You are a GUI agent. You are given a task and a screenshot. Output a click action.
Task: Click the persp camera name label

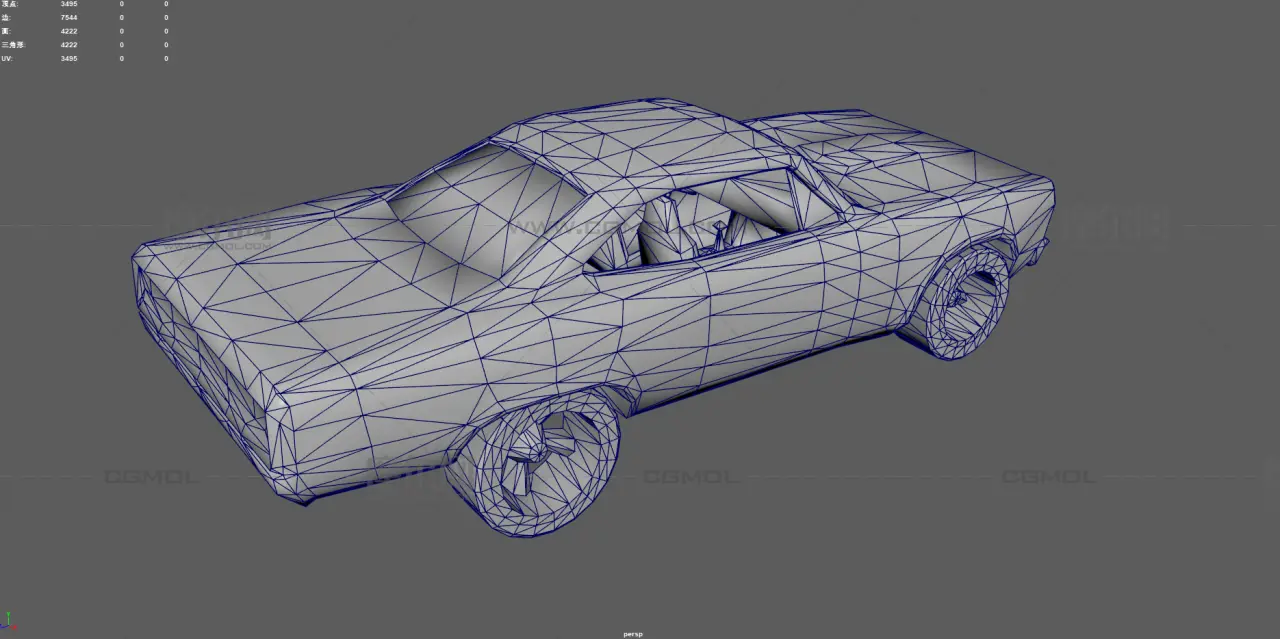(x=632, y=633)
